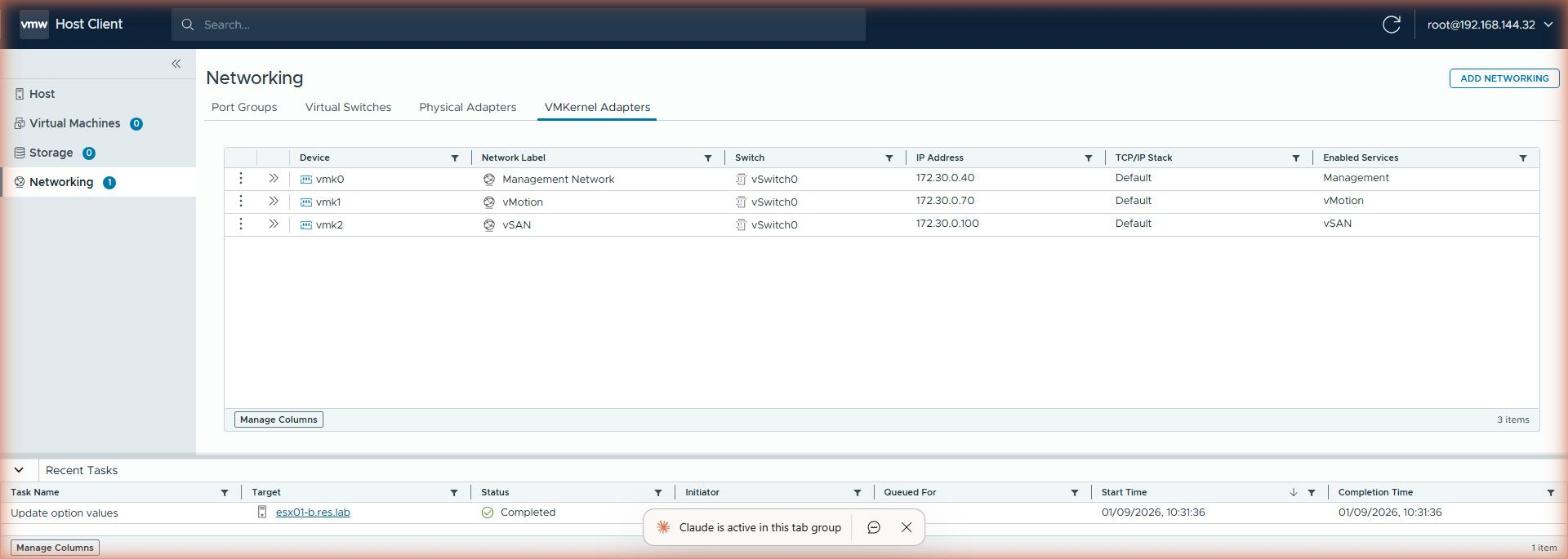Filter the Completion Time column

coord(1550,493)
